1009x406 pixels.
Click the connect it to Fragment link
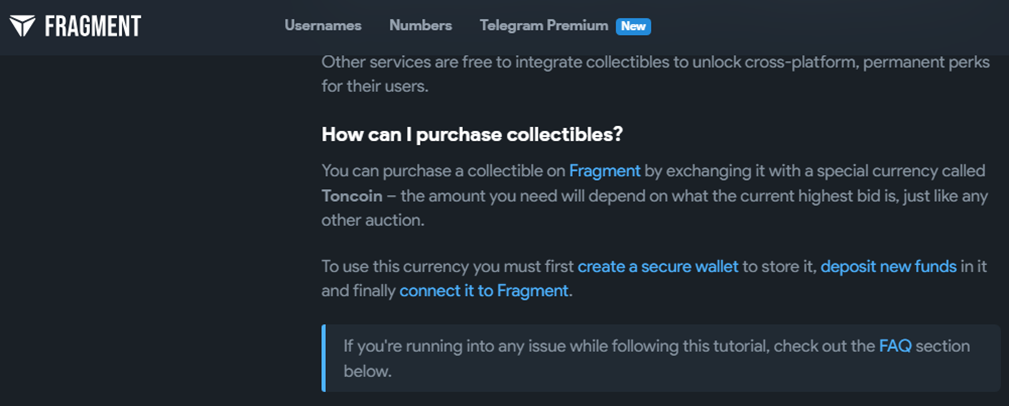coord(484,291)
